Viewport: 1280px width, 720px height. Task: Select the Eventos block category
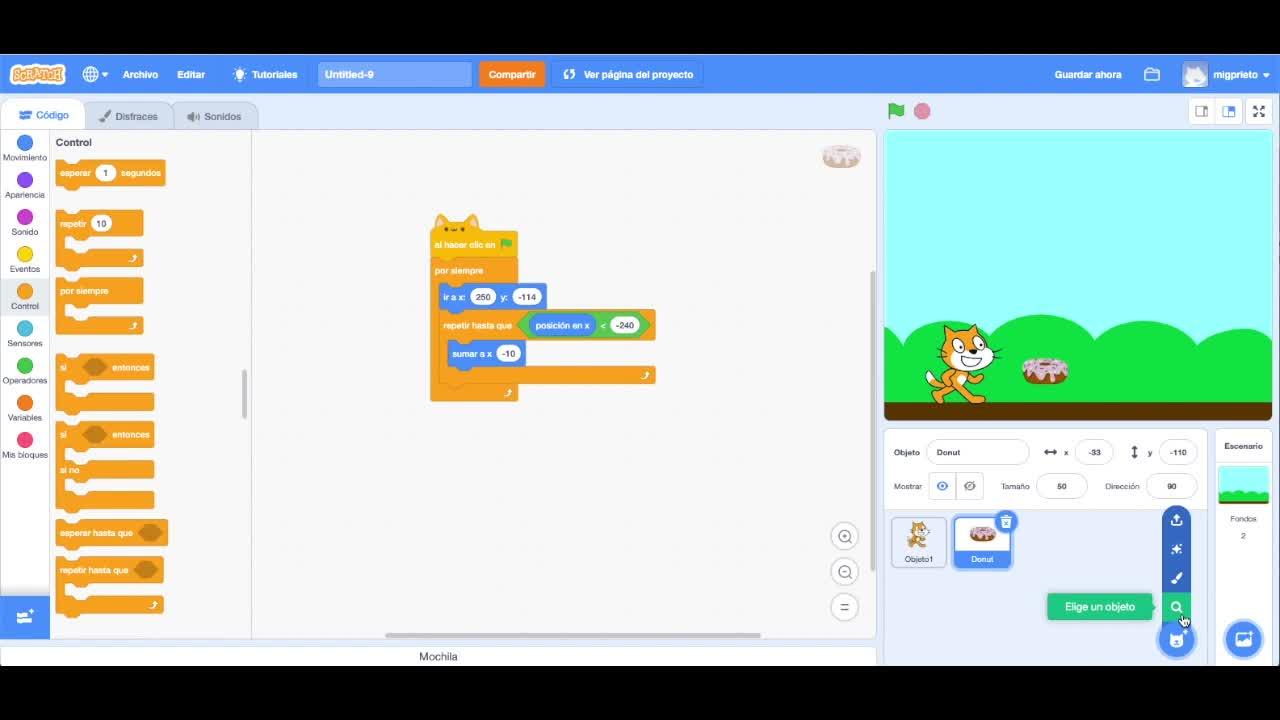click(x=25, y=260)
